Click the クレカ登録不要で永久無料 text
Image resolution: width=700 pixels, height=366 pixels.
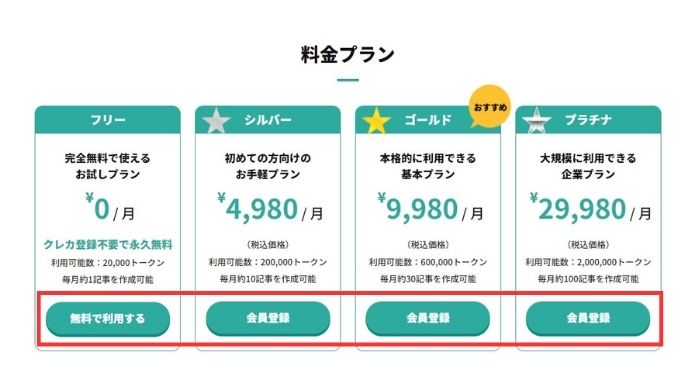(x=108, y=245)
